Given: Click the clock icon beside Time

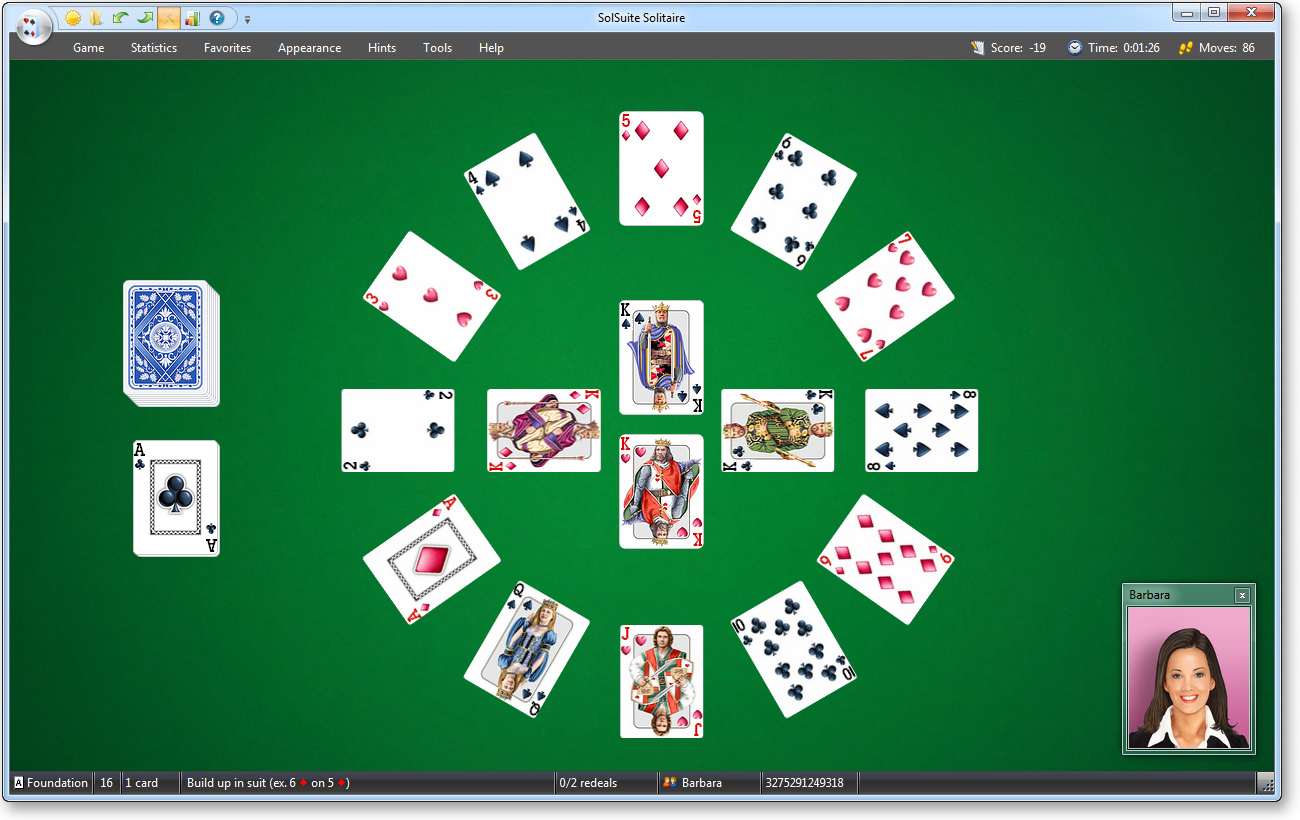Looking at the screenshot, I should (x=1075, y=48).
